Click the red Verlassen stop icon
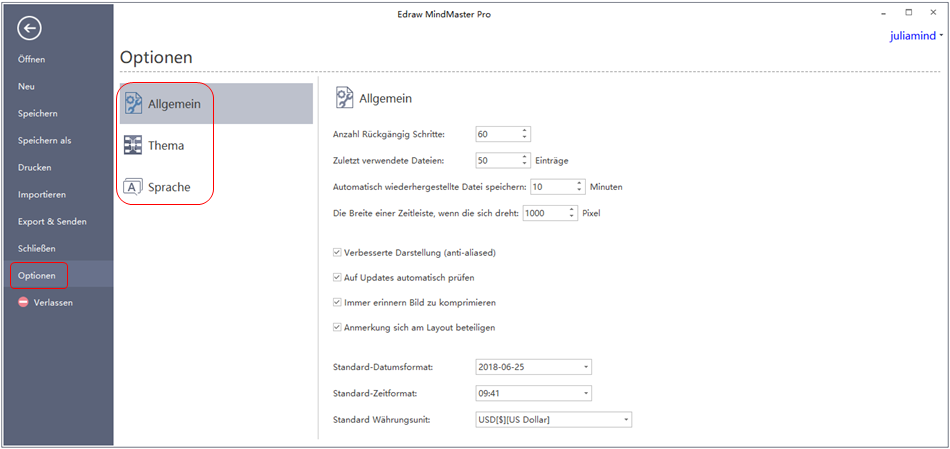The width and height of the screenshot is (950, 449). click(x=24, y=302)
